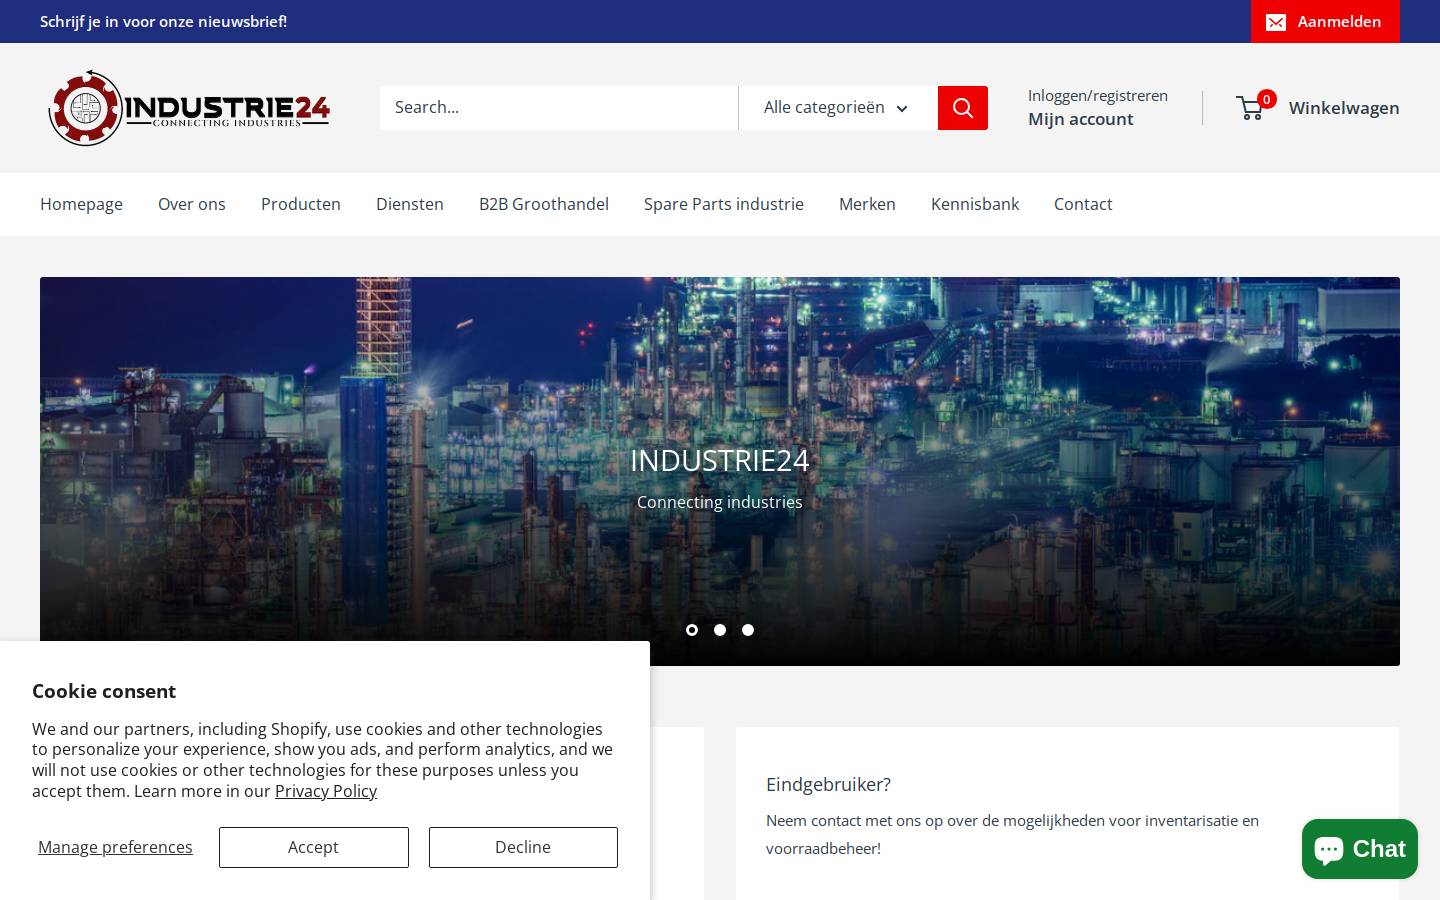Decline the cookie consent
Image resolution: width=1440 pixels, height=900 pixels.
523,847
